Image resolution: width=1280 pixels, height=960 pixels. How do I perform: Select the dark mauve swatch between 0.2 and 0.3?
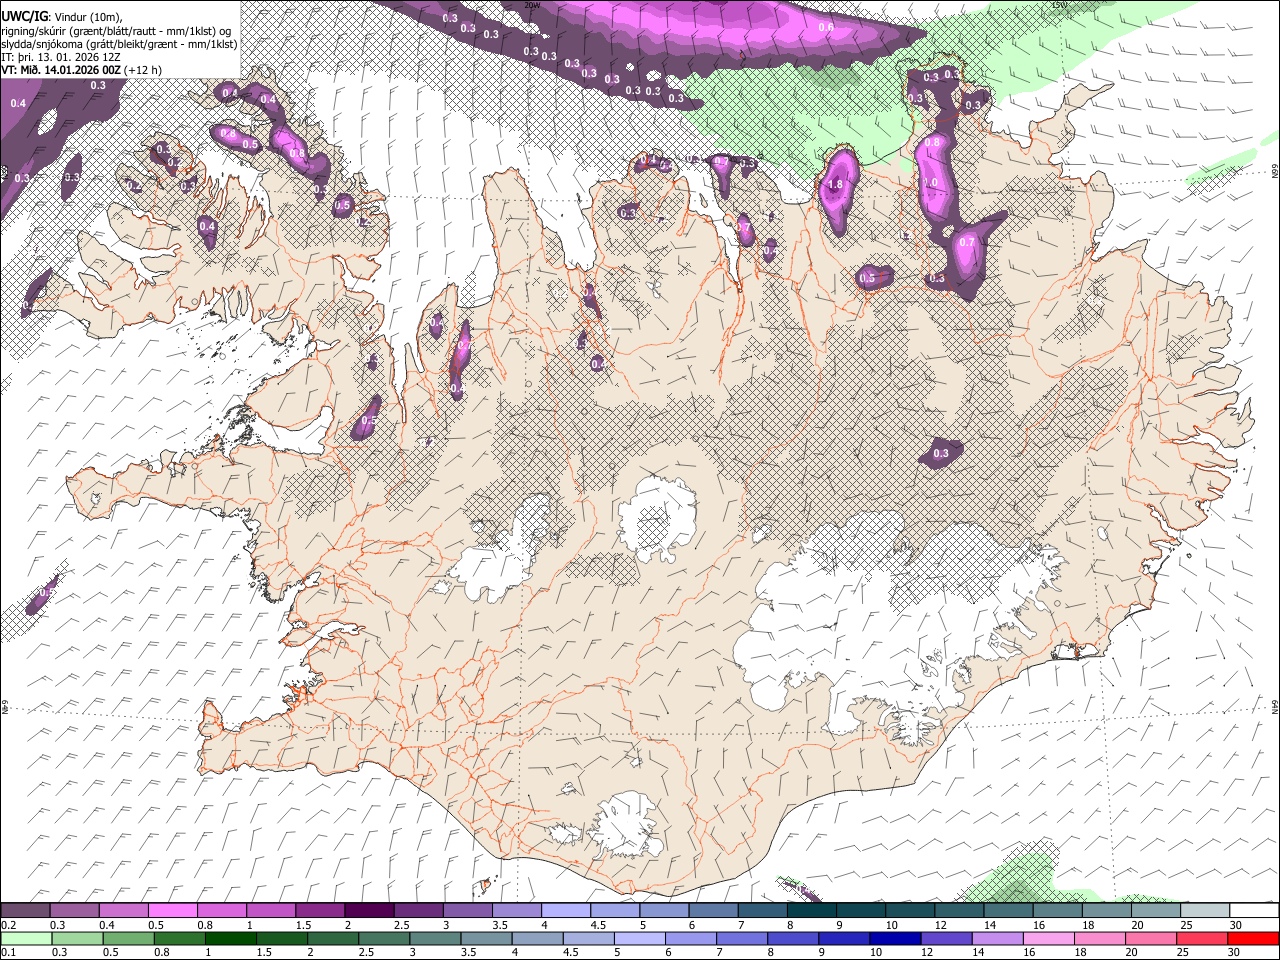point(25,911)
